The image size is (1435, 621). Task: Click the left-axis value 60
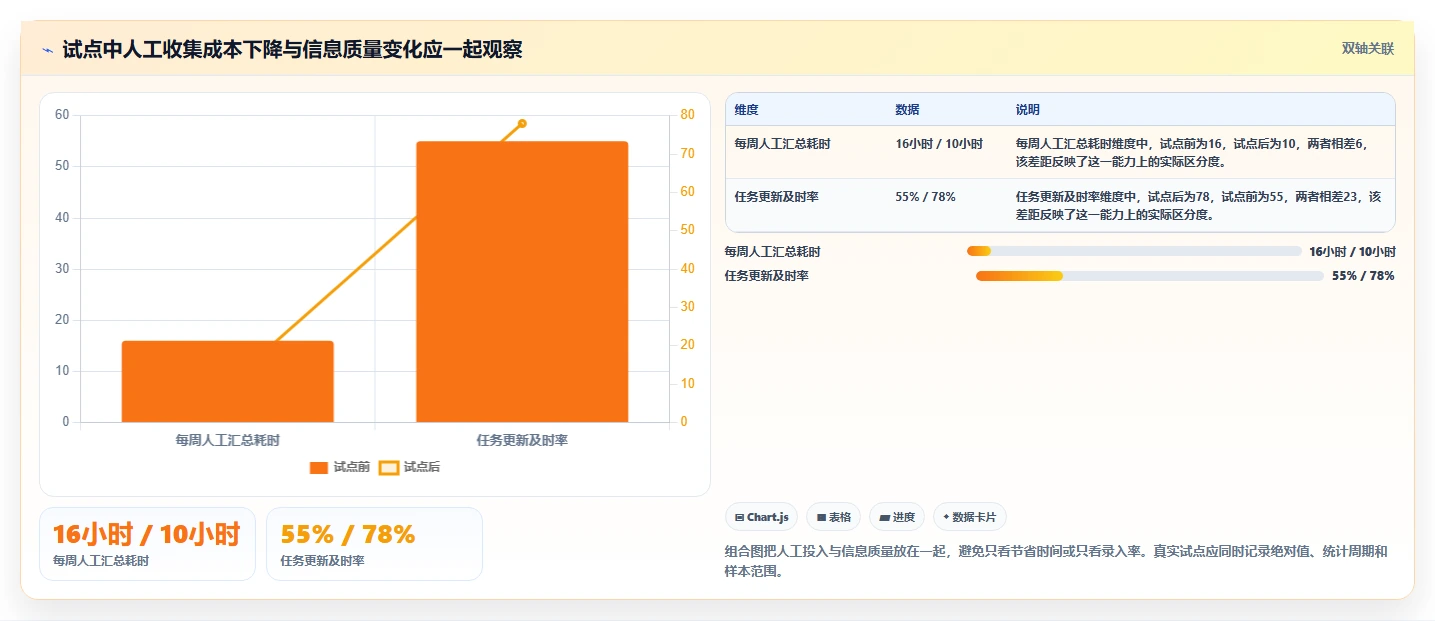pos(62,115)
